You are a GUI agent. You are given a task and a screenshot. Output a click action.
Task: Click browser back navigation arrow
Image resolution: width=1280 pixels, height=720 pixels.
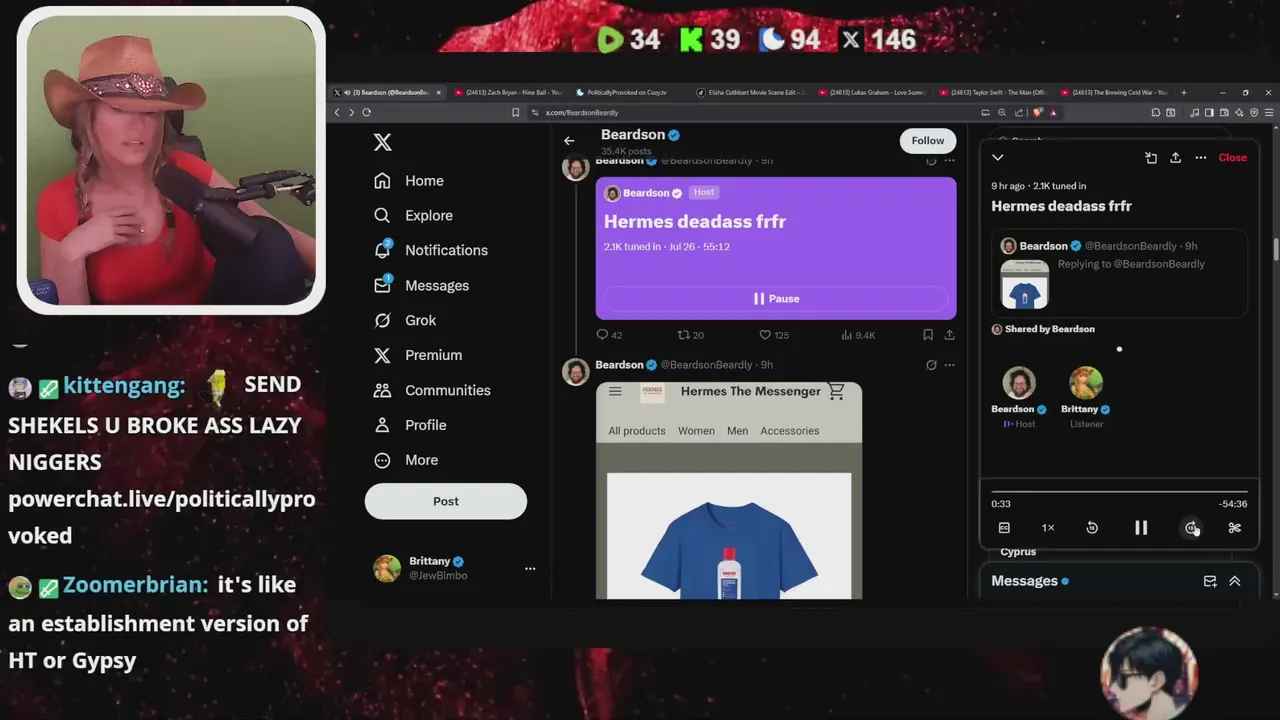point(337,113)
